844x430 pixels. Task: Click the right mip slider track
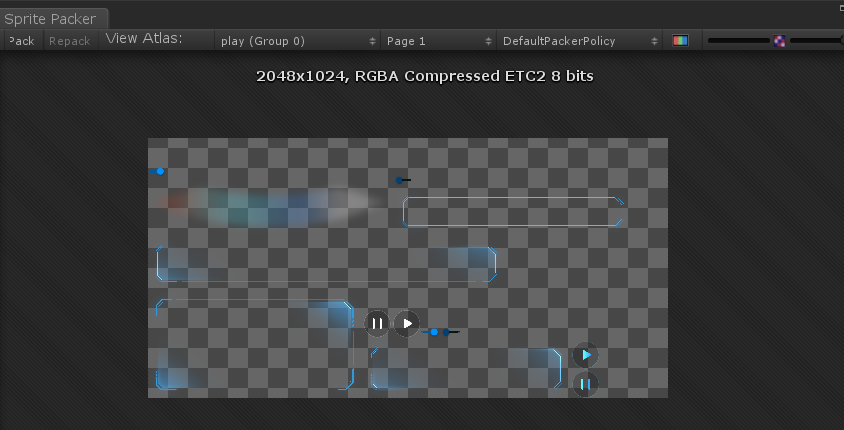tap(816, 40)
